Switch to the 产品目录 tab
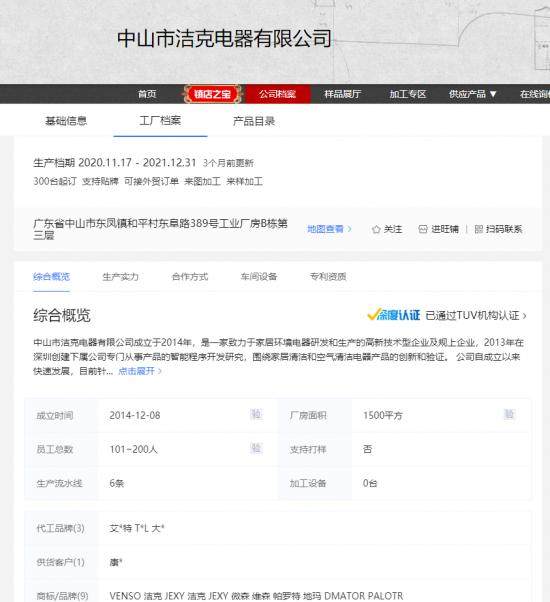This screenshot has height=602, width=550. point(254,121)
